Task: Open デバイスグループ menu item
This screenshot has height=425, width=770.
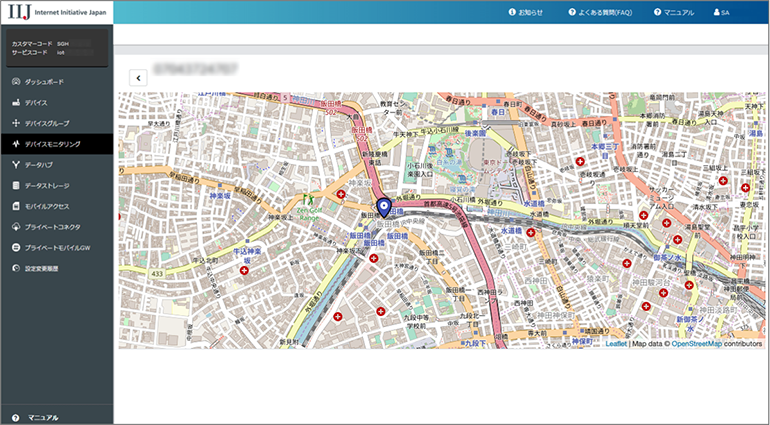Action: point(56,123)
